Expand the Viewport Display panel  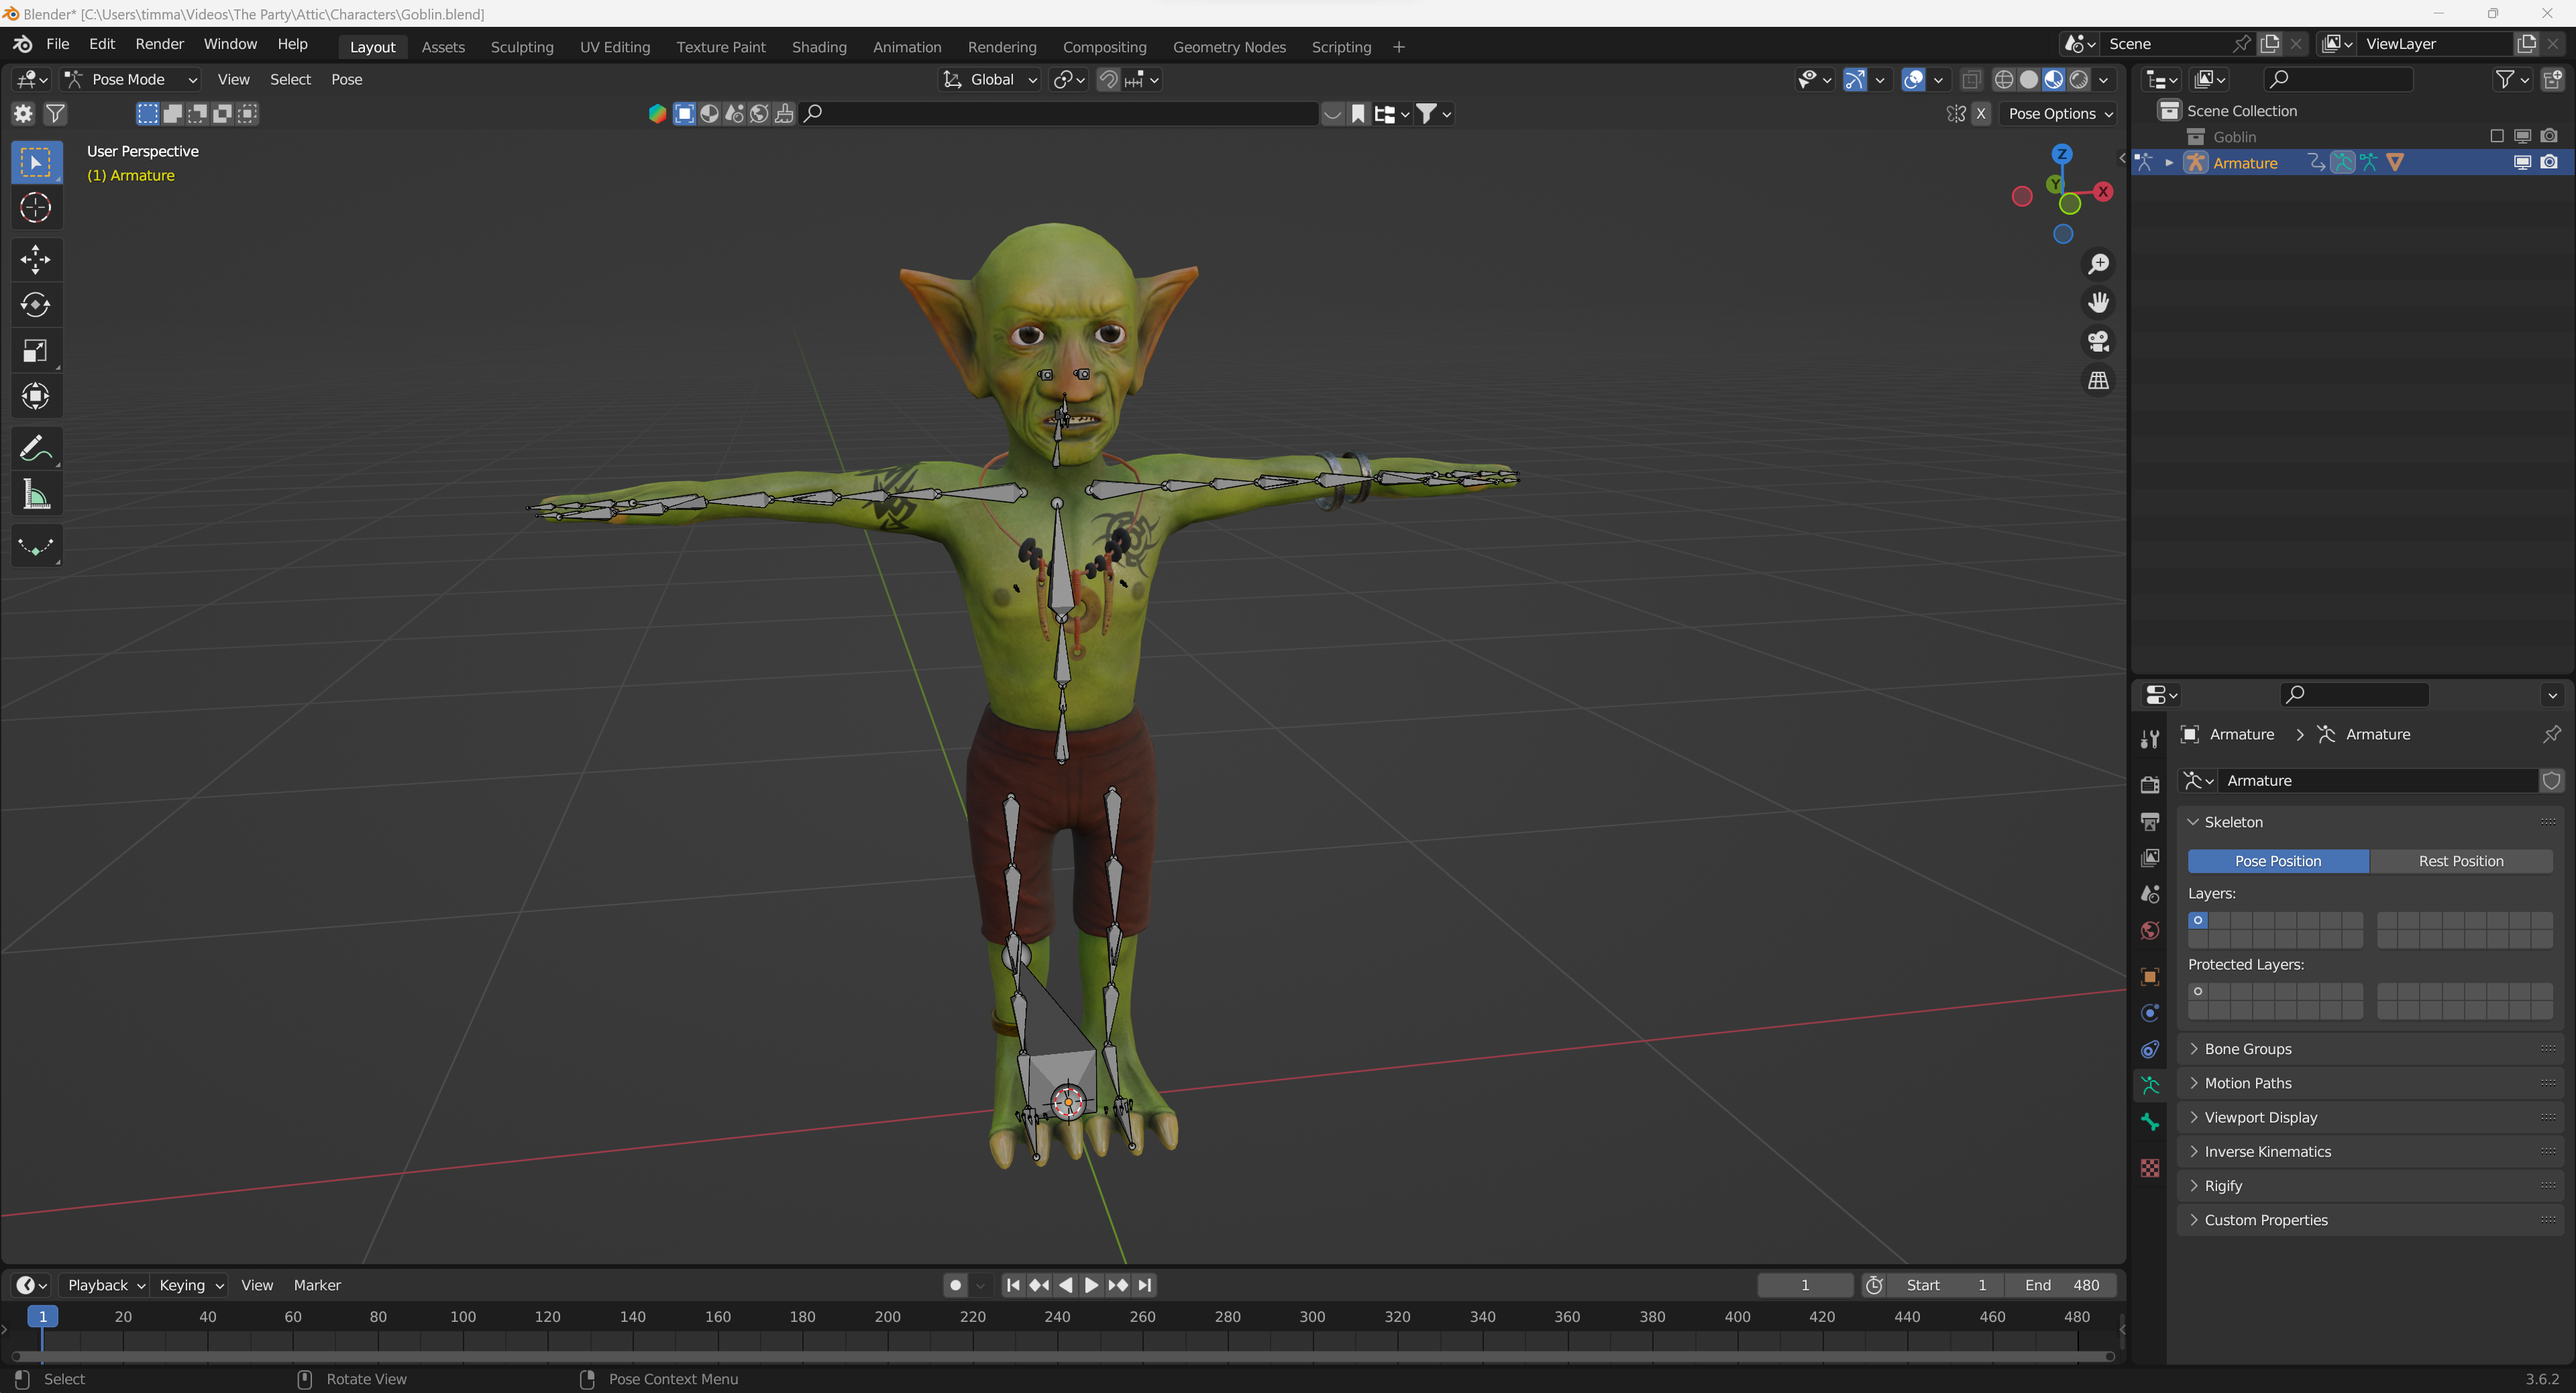pyautogui.click(x=2260, y=1118)
